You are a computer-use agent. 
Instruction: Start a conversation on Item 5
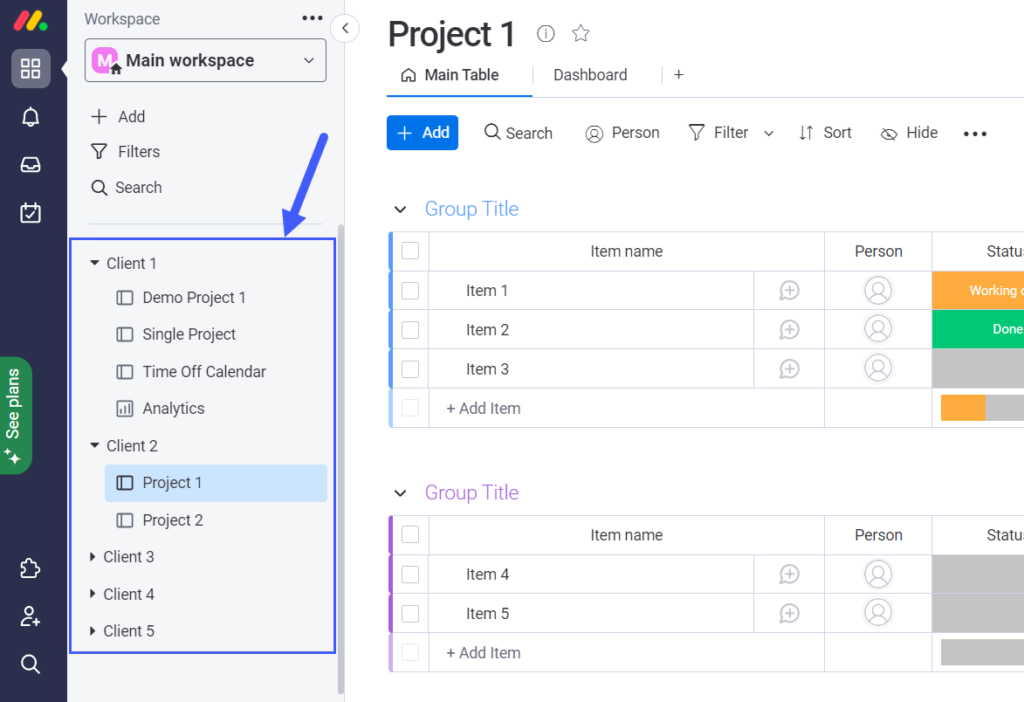tap(789, 613)
